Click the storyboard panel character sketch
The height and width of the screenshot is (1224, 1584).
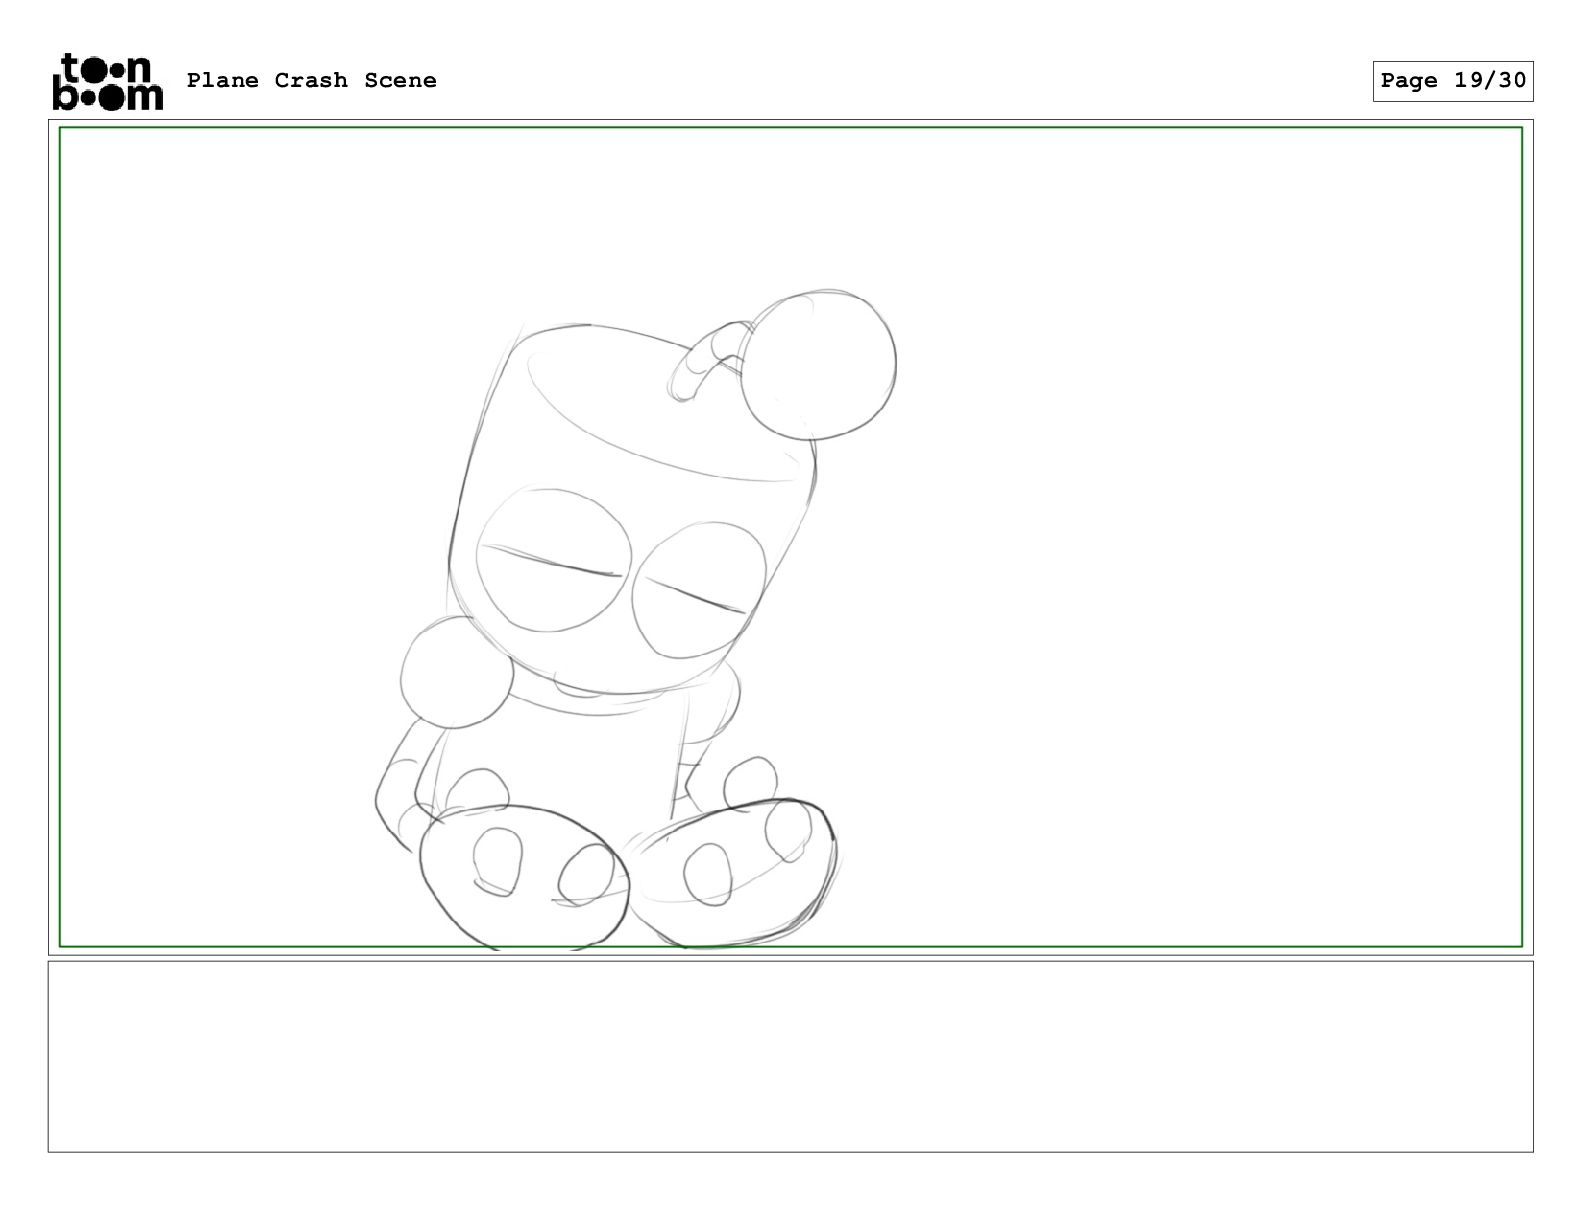pos(636,620)
